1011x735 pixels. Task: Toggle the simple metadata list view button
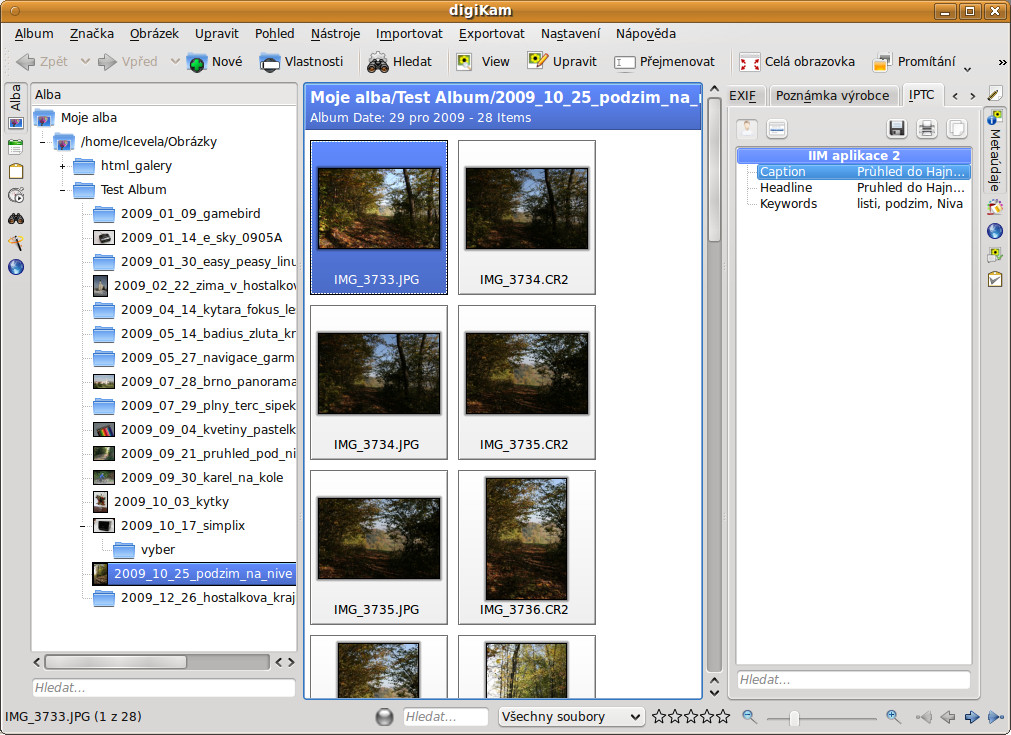[777, 128]
